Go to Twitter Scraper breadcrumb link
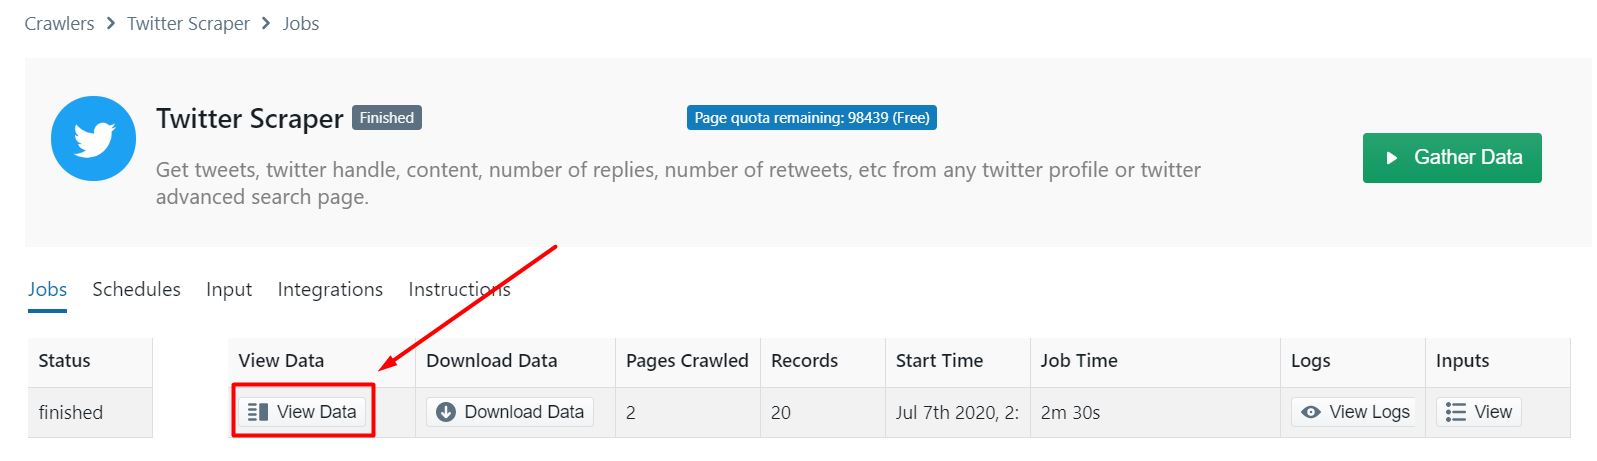Viewport: 1597px width, 461px height. pyautogui.click(x=188, y=23)
